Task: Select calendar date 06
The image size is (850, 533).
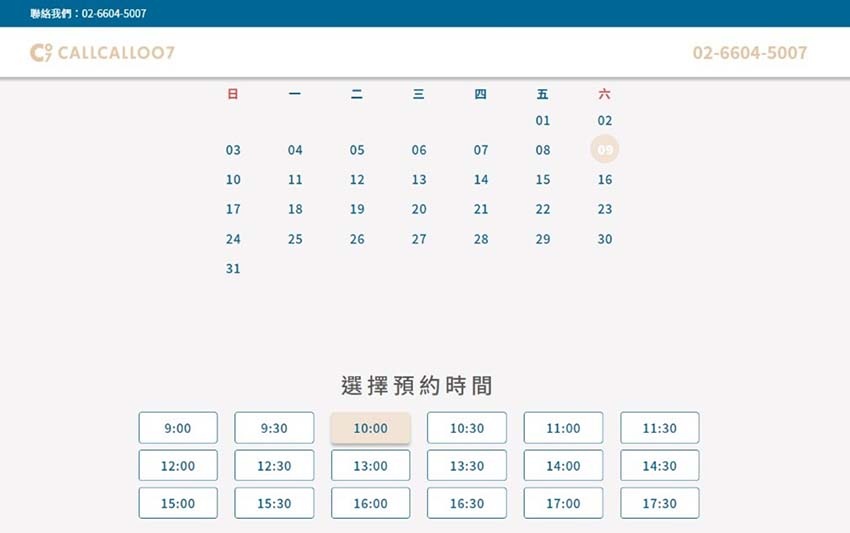Action: tap(419, 150)
